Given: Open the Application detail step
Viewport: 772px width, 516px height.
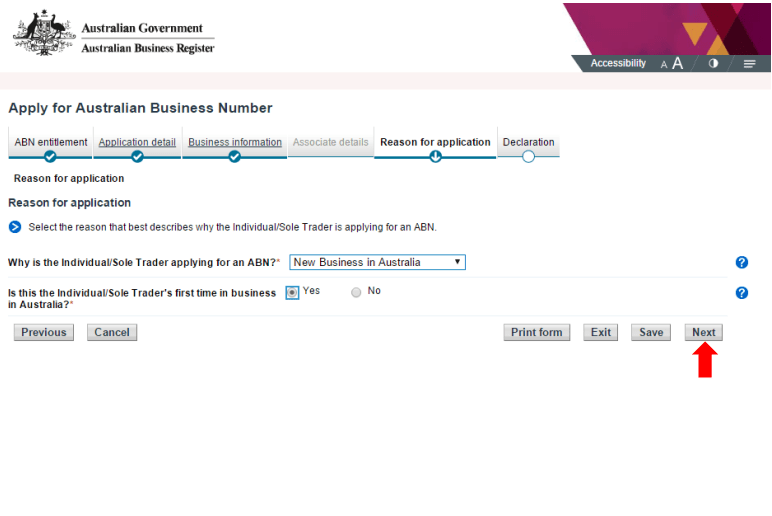Looking at the screenshot, I should pos(137,142).
